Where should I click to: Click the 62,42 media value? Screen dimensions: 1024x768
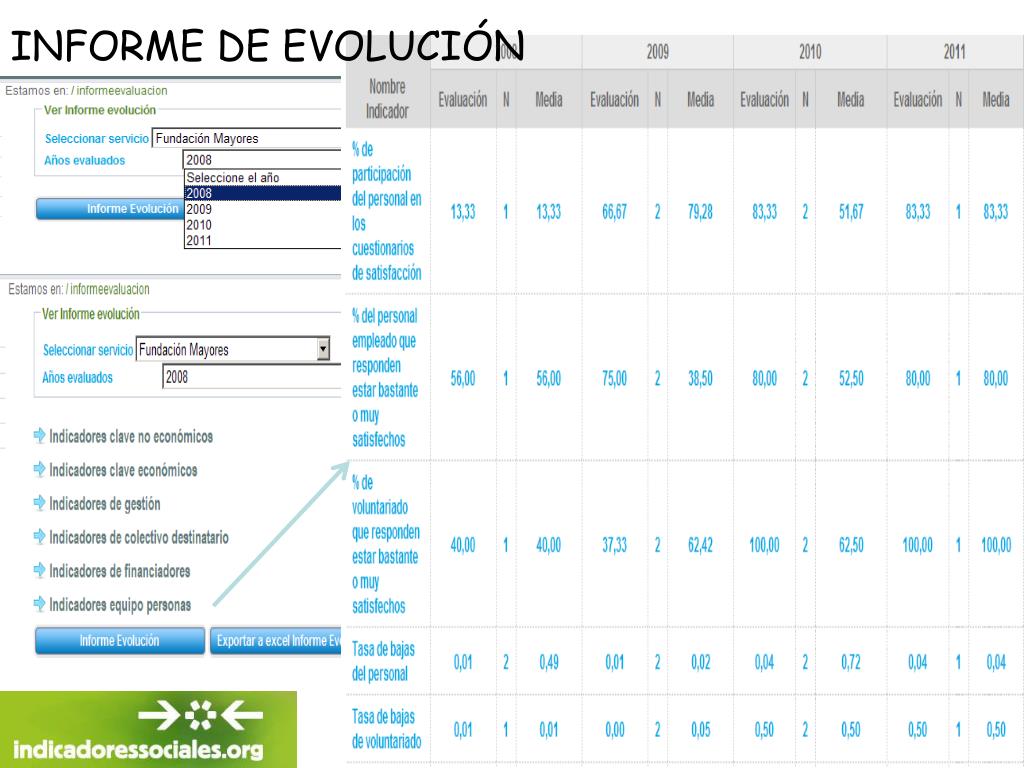point(700,545)
